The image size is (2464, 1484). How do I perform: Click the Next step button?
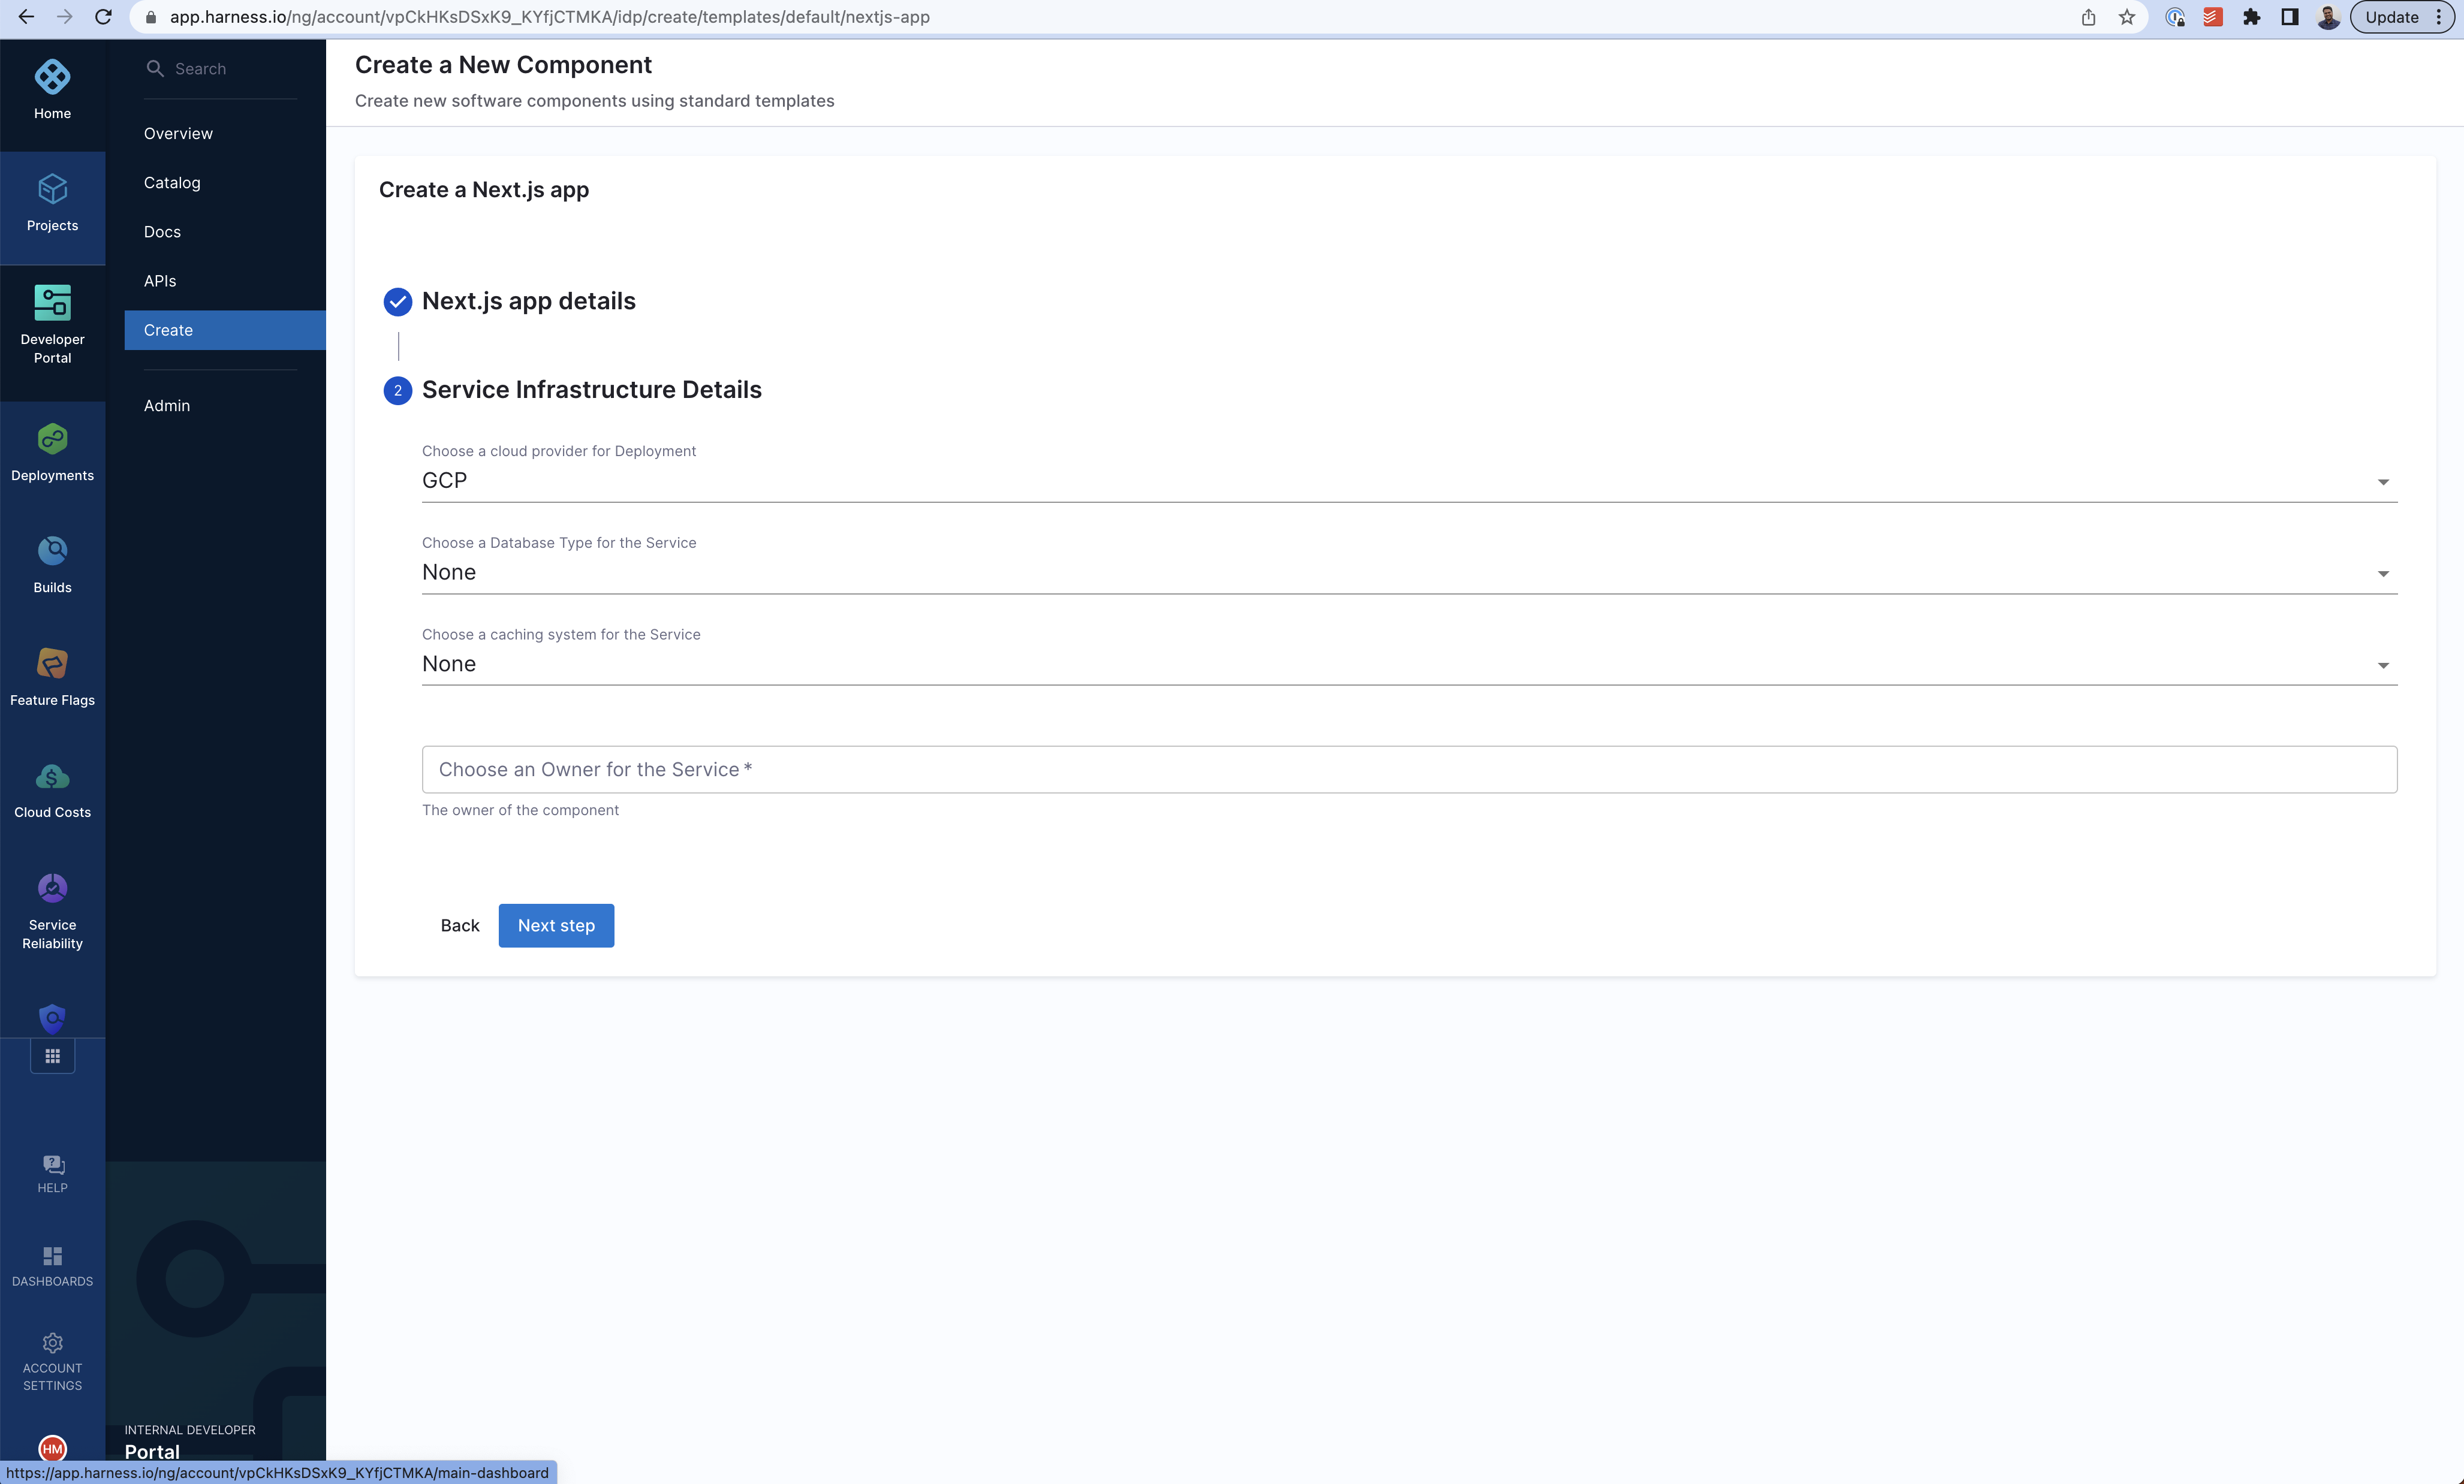pos(556,926)
